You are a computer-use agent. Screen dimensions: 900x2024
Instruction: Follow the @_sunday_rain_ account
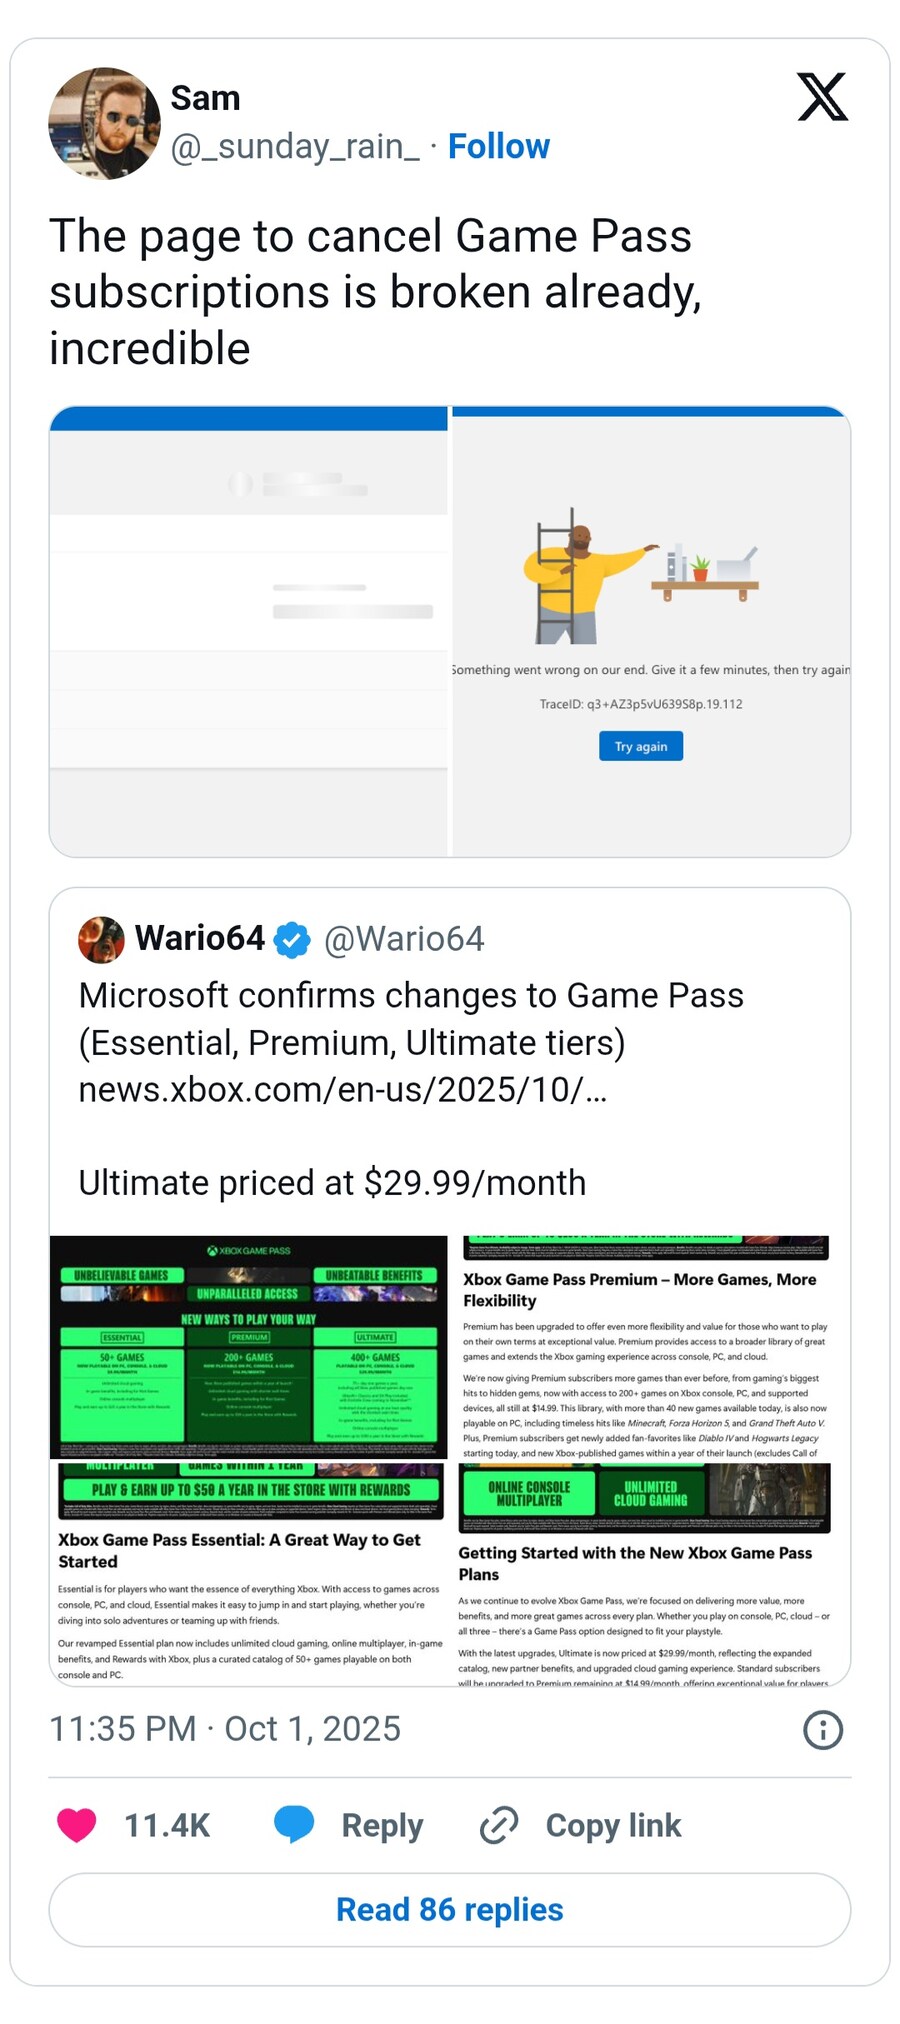tap(498, 146)
